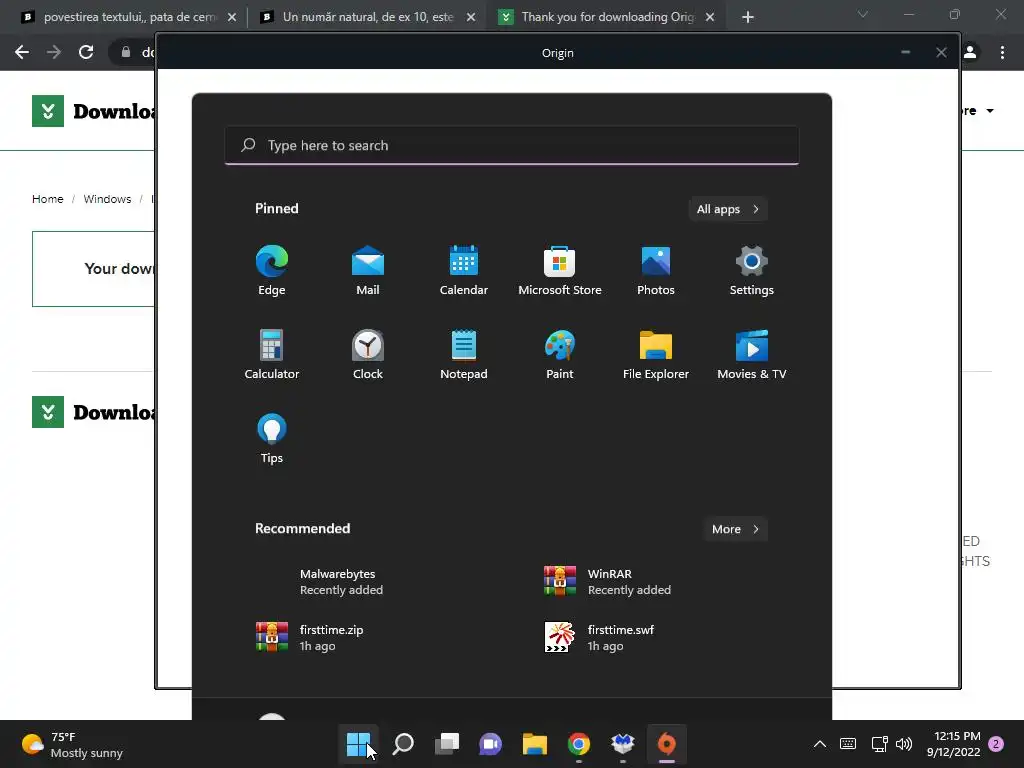
Task: Switch to Chrome on the taskbar
Action: (x=579, y=744)
